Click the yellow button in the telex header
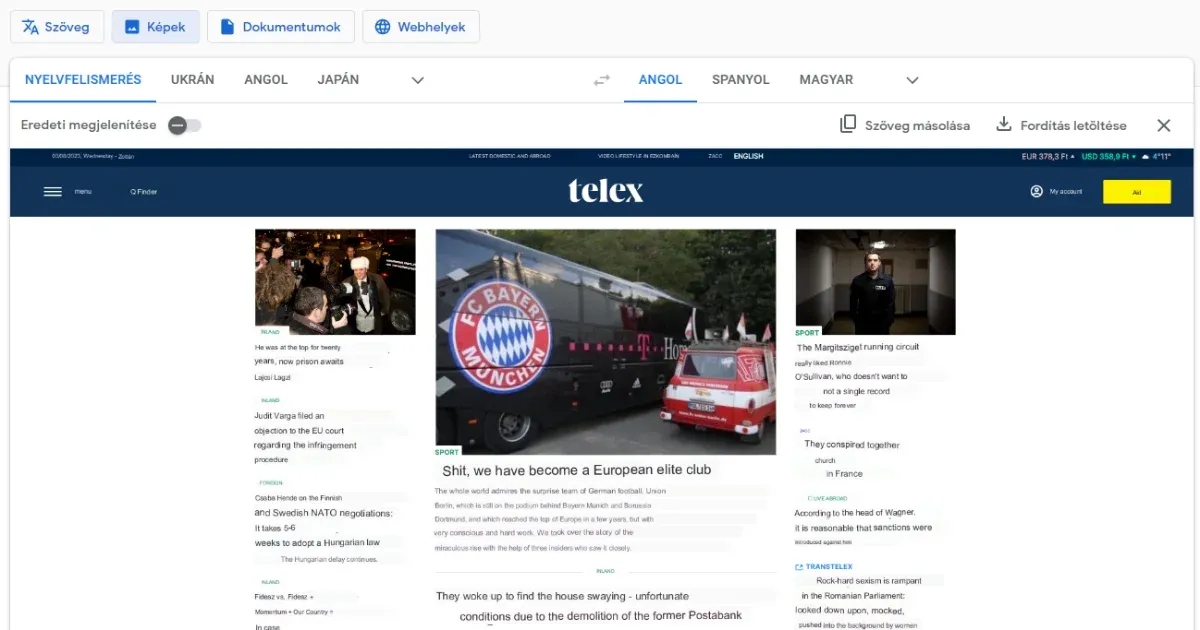 pyautogui.click(x=1137, y=192)
